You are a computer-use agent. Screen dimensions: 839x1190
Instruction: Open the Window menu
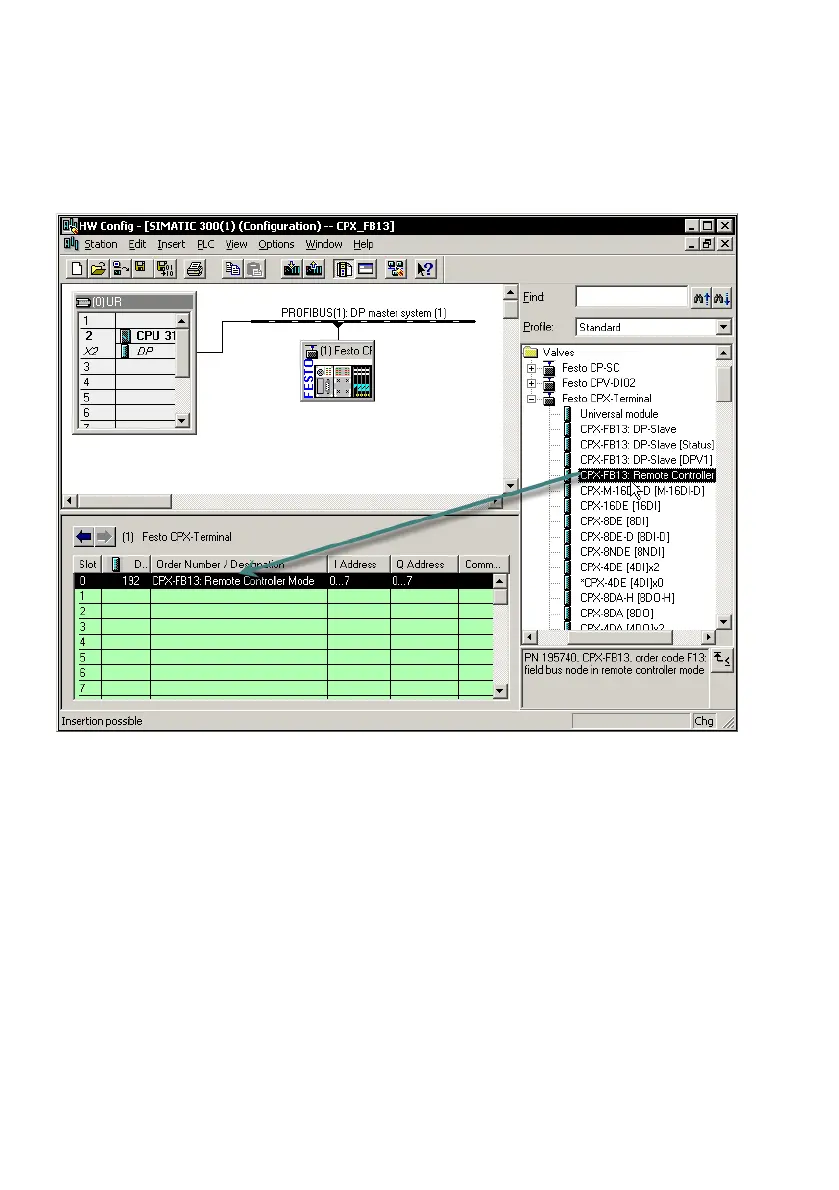(x=324, y=244)
